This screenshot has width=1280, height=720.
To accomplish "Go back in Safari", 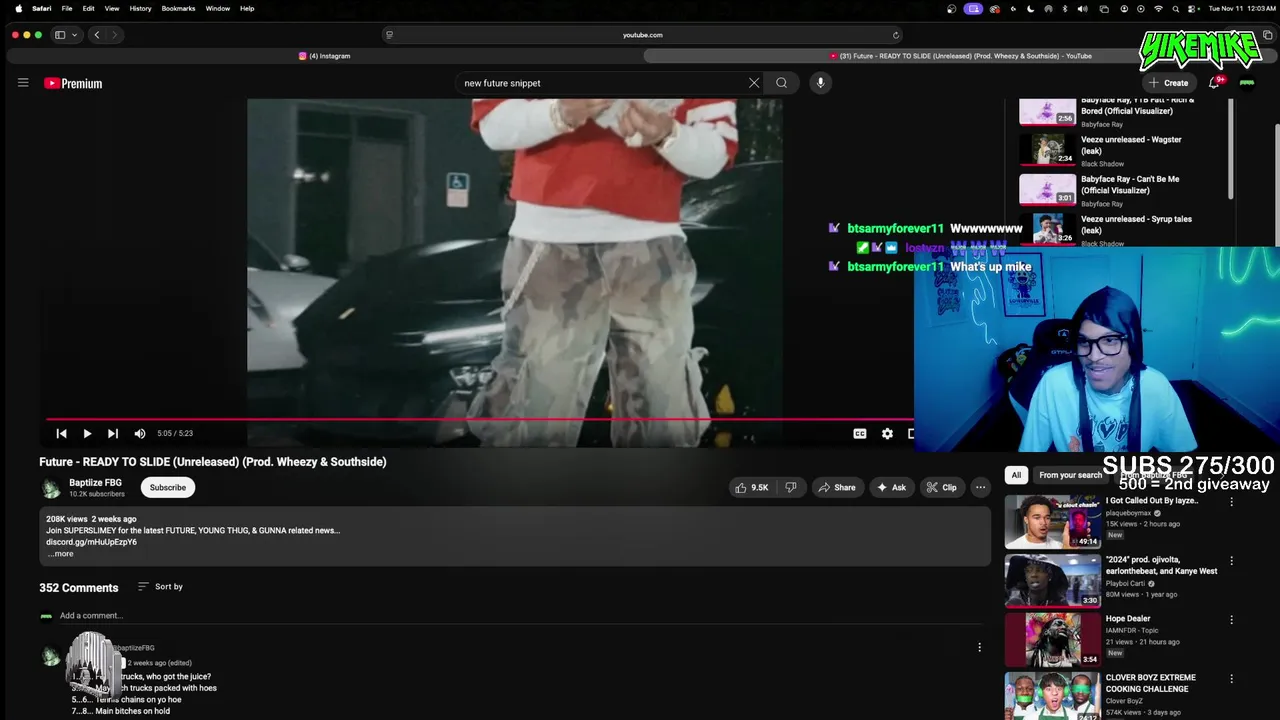I will click(96, 35).
